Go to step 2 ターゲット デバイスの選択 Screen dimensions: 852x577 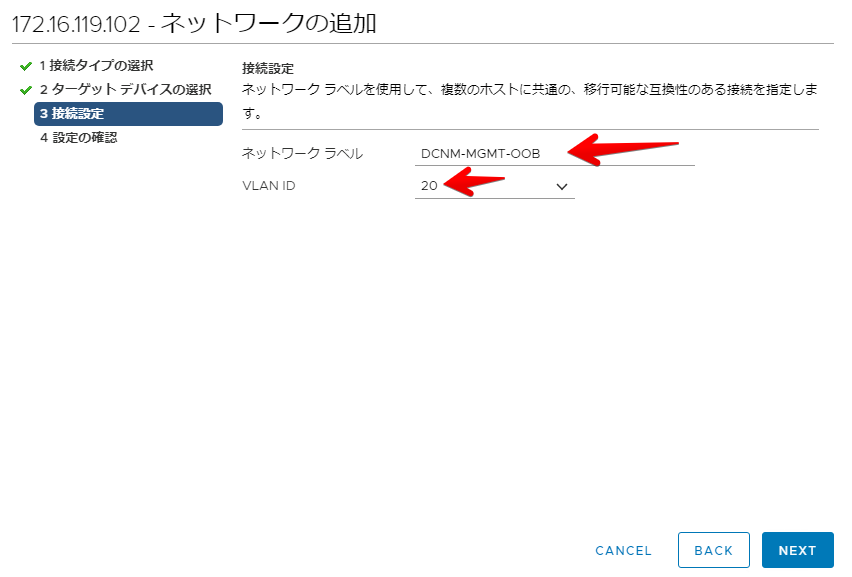[126, 90]
